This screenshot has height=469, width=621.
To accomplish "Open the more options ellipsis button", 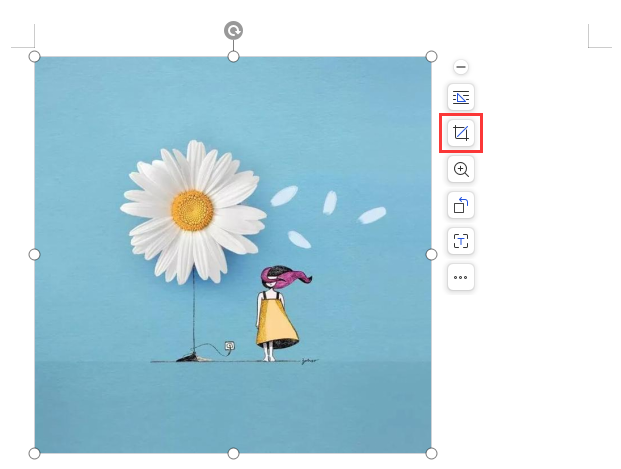I will (461, 277).
